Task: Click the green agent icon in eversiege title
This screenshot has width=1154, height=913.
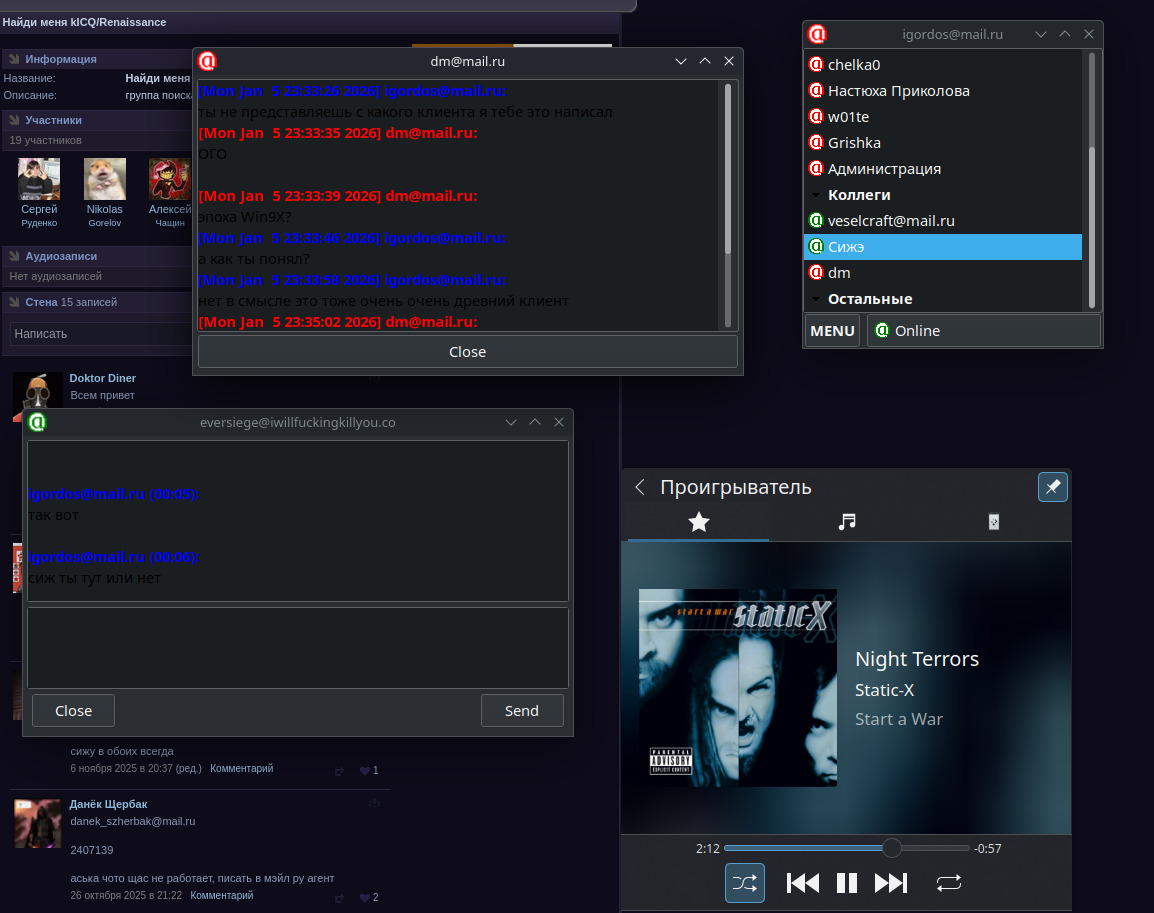Action: click(x=37, y=422)
